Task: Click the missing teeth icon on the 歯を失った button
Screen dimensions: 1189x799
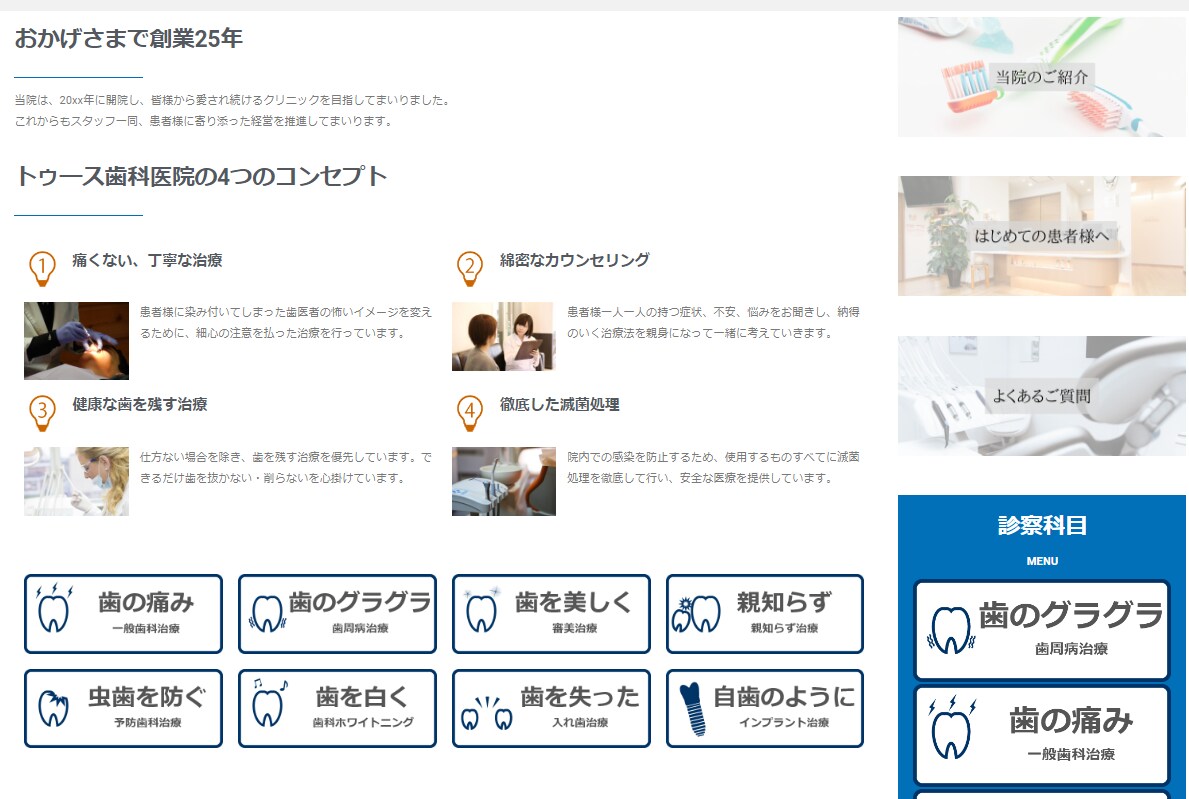Action: pyautogui.click(x=487, y=713)
